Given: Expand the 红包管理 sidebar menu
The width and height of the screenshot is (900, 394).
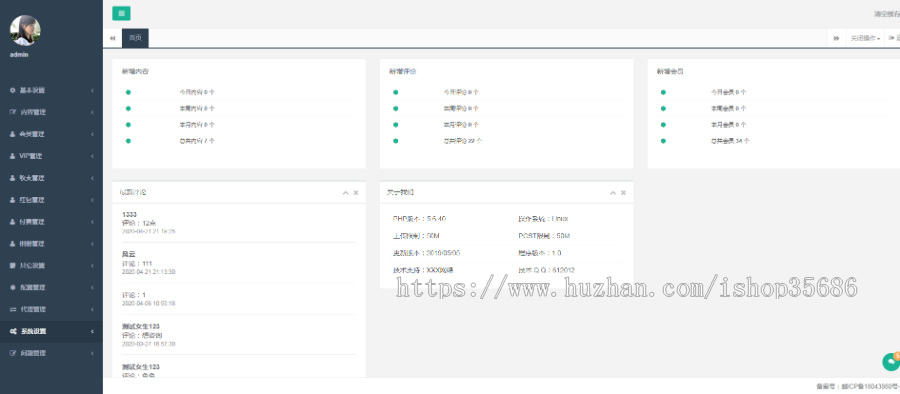Looking at the screenshot, I should pos(52,200).
